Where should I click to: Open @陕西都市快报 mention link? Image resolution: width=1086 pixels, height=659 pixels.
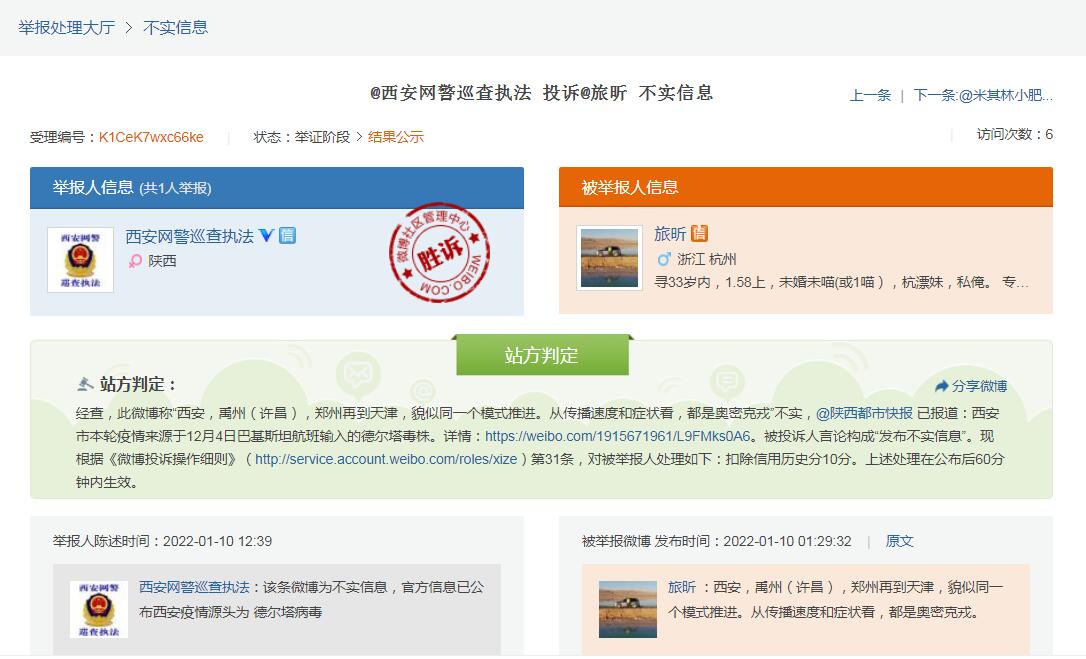pos(864,414)
